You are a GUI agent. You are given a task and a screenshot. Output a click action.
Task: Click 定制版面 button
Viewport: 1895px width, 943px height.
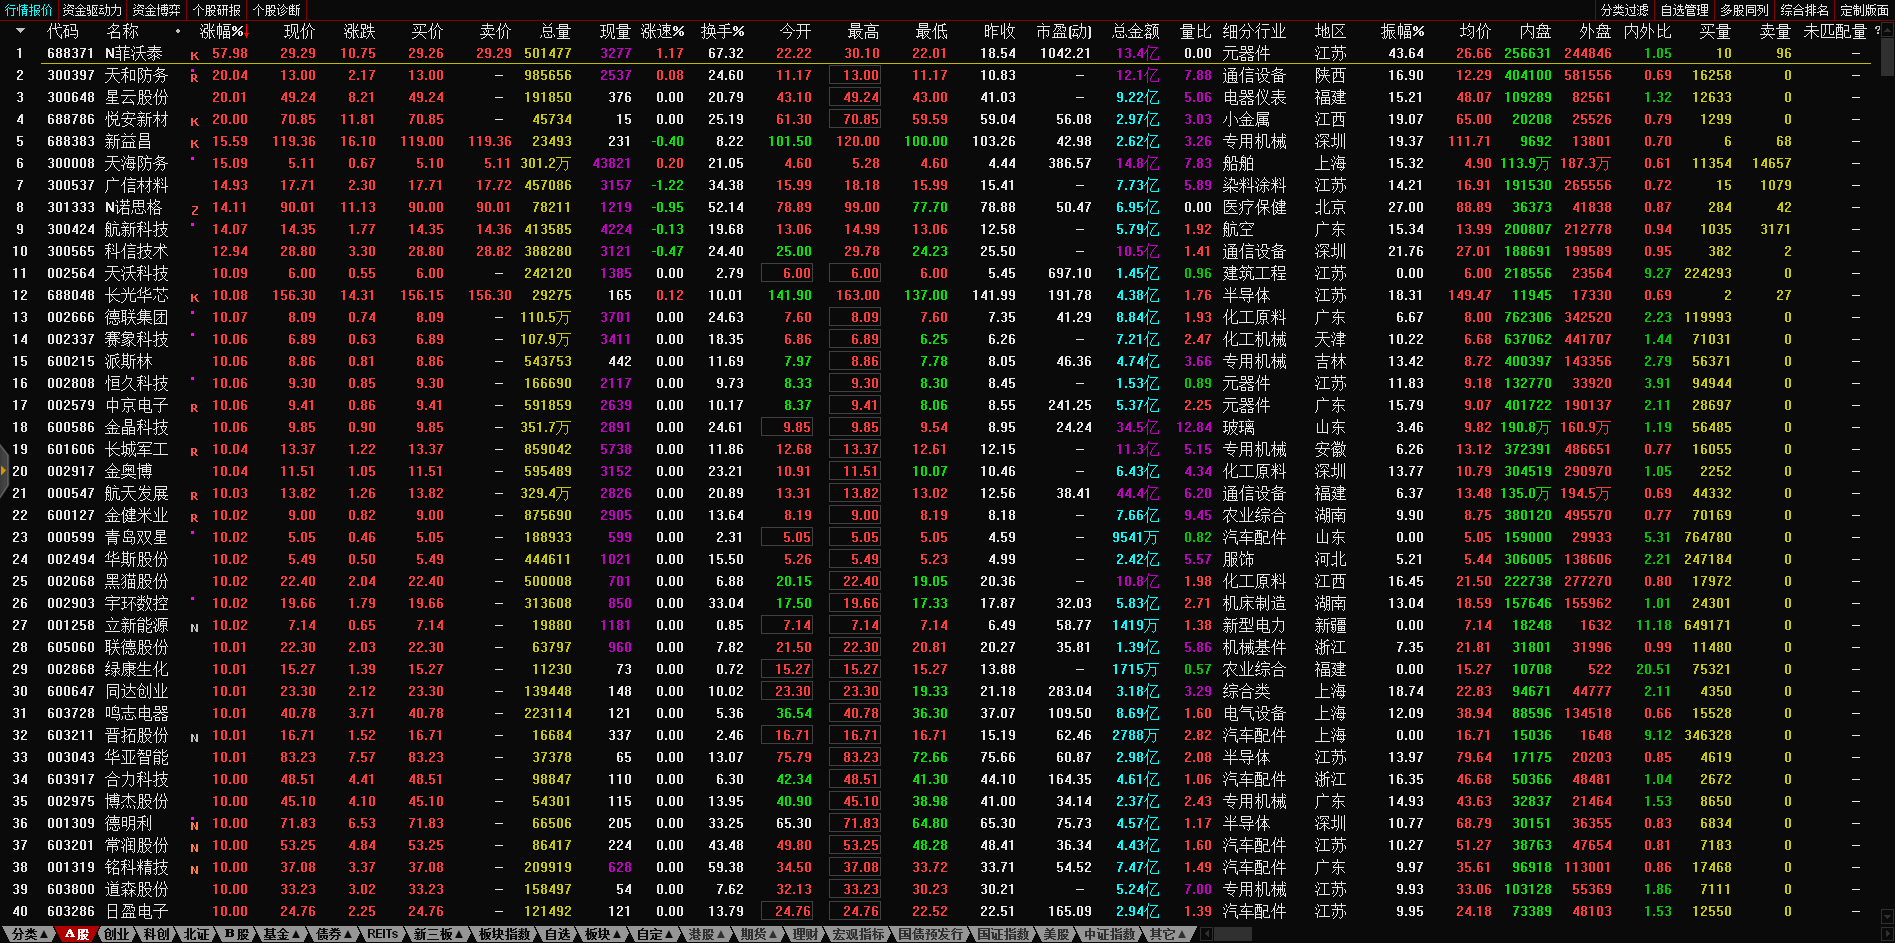[x=1864, y=10]
